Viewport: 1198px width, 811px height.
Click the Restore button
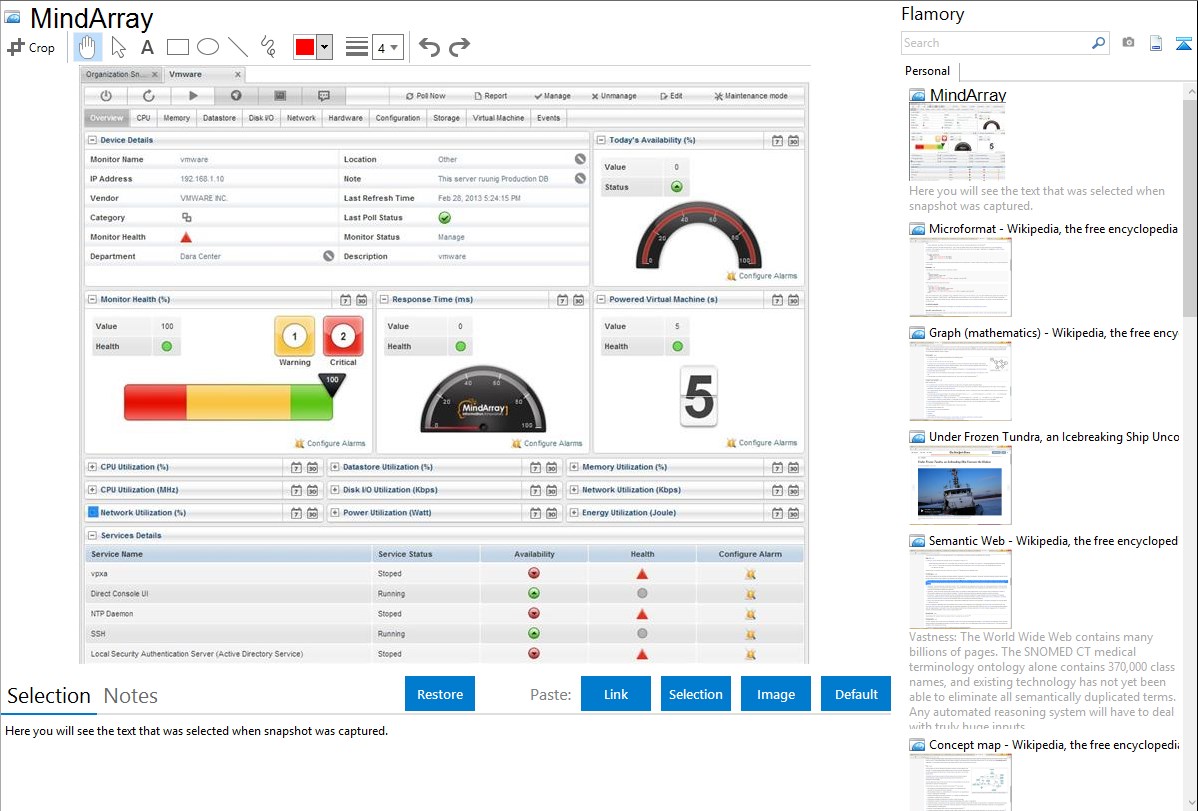(x=440, y=694)
